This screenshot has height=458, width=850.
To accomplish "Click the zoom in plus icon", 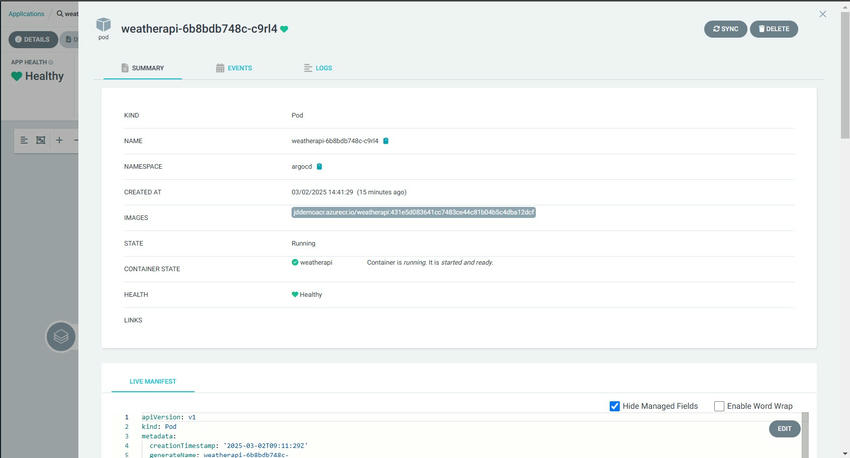I will pos(59,140).
